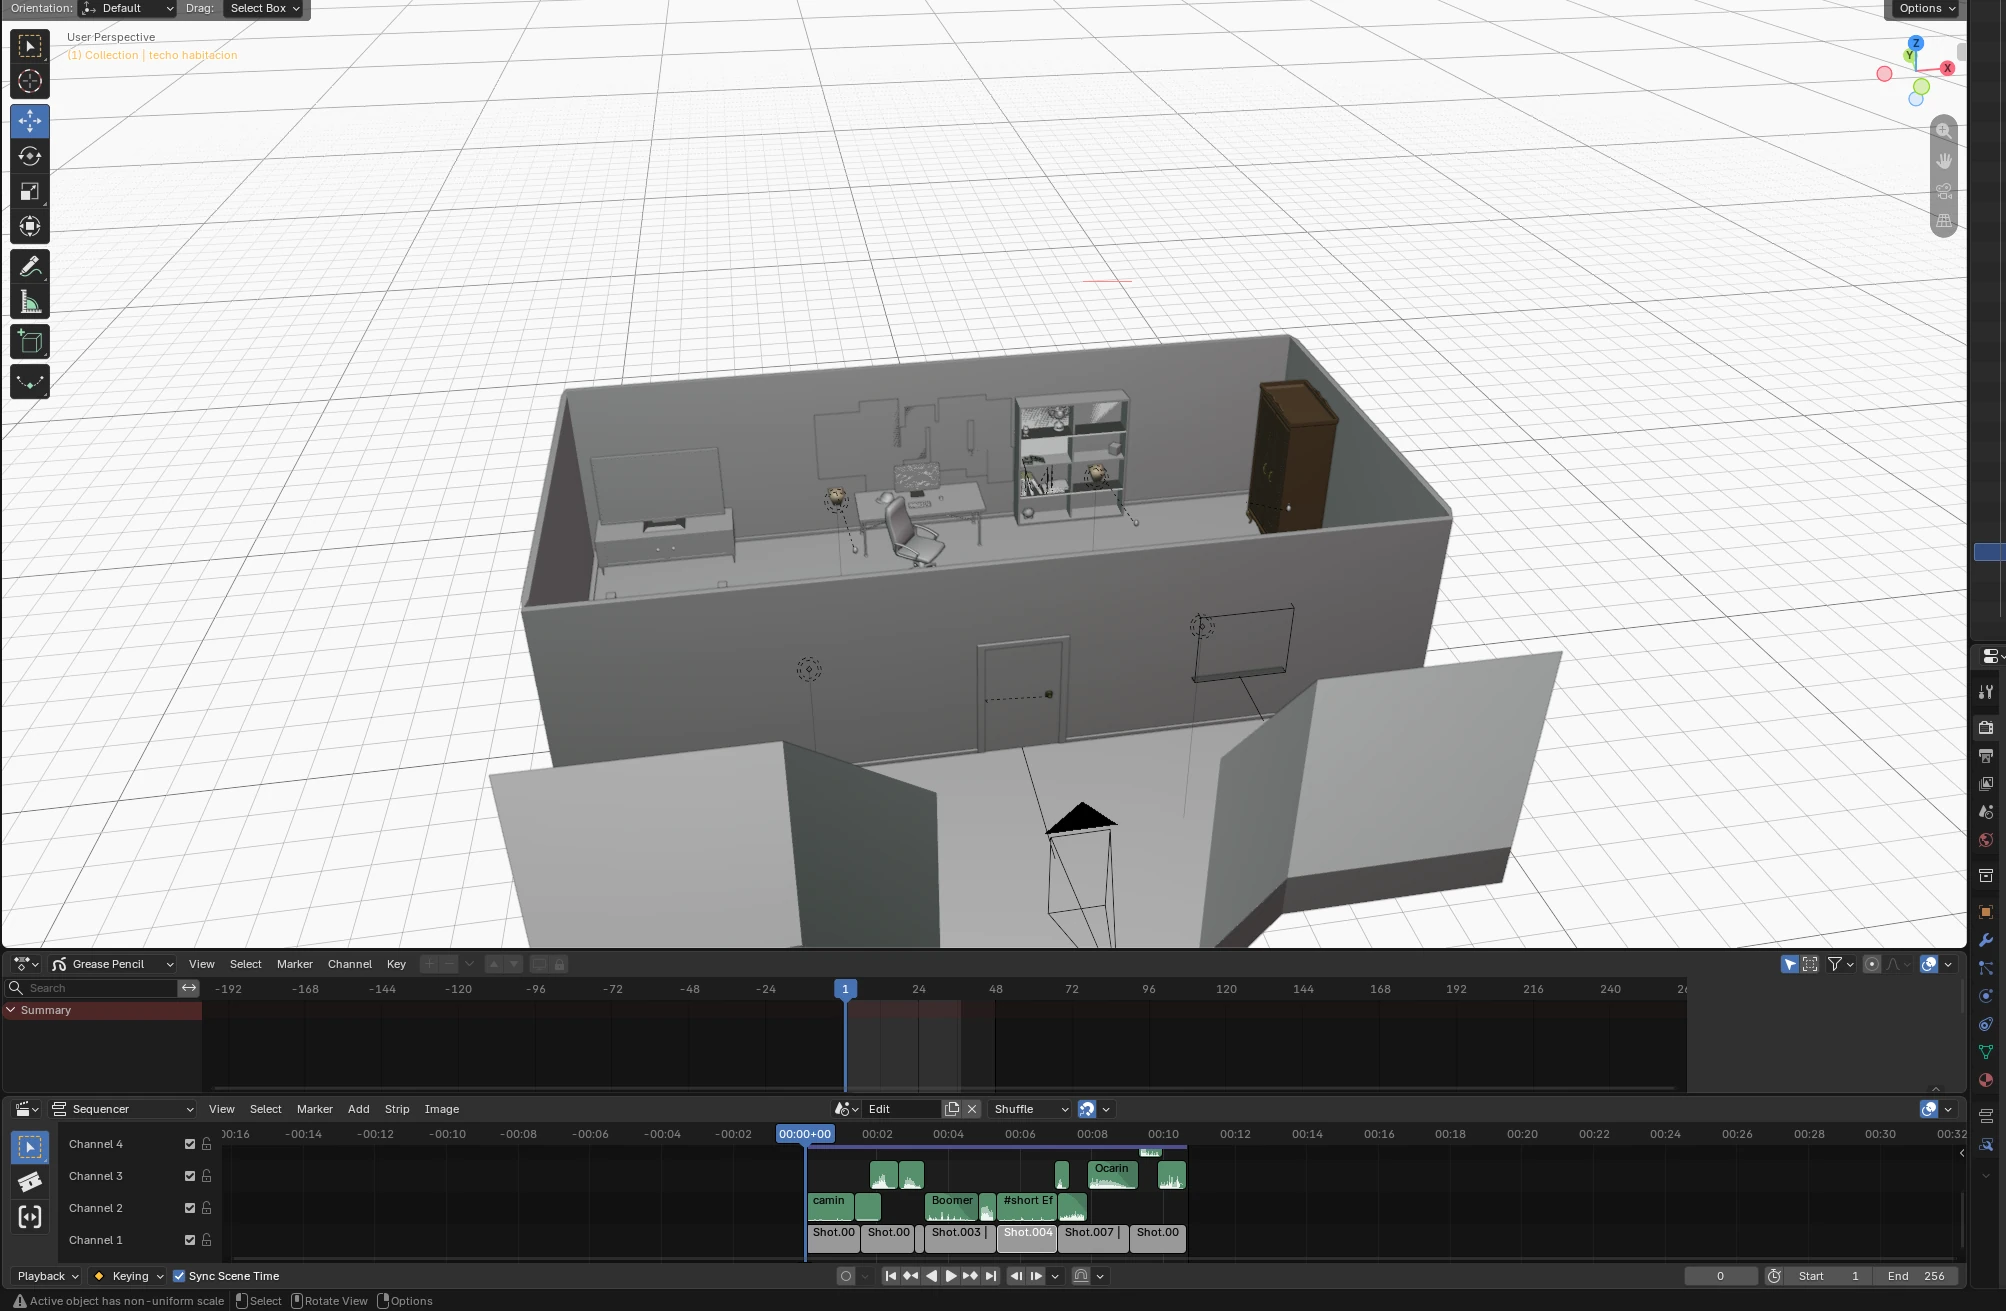
Task: Toggle Sync Scene Time checkbox
Action: coord(179,1276)
